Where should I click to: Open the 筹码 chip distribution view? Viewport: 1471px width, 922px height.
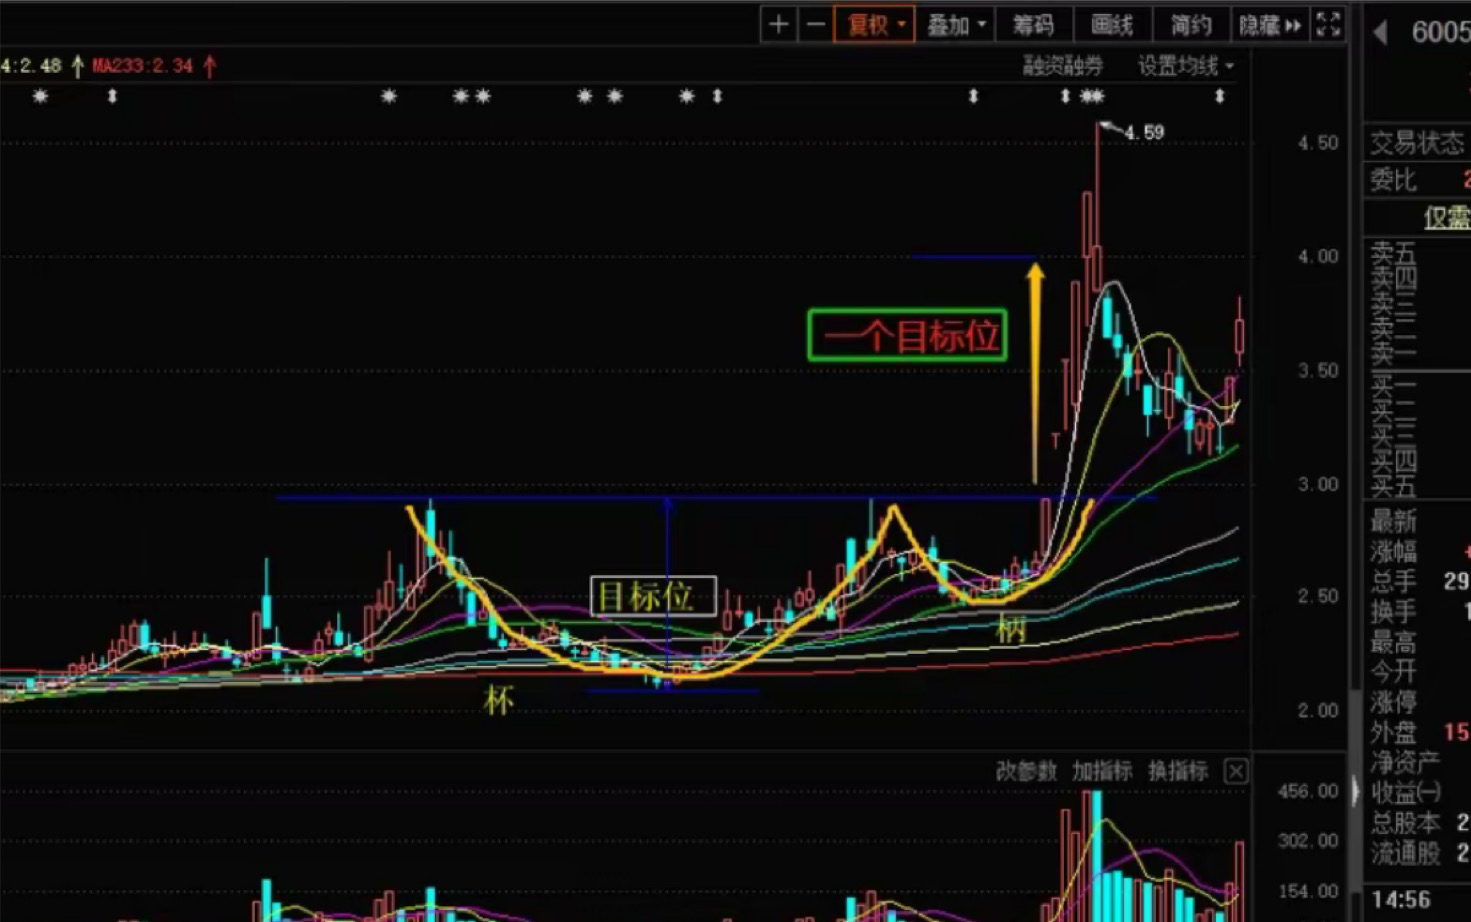(1033, 25)
